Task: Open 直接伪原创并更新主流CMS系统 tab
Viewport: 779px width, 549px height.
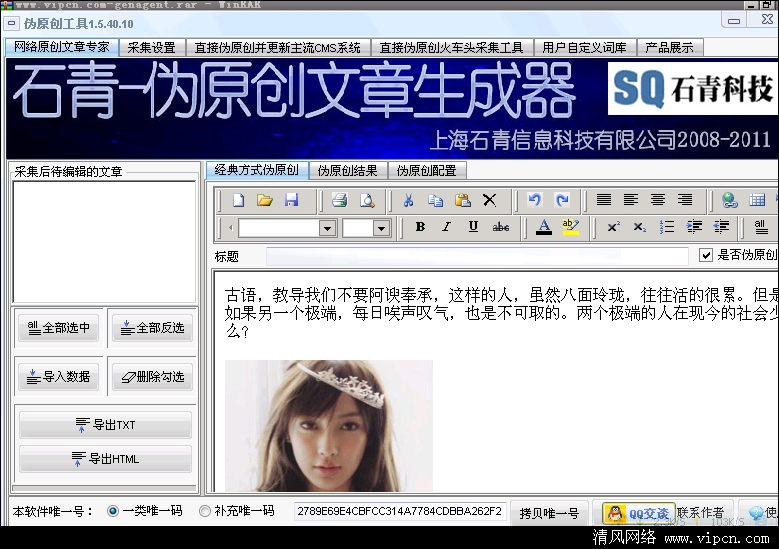Action: tap(278, 48)
